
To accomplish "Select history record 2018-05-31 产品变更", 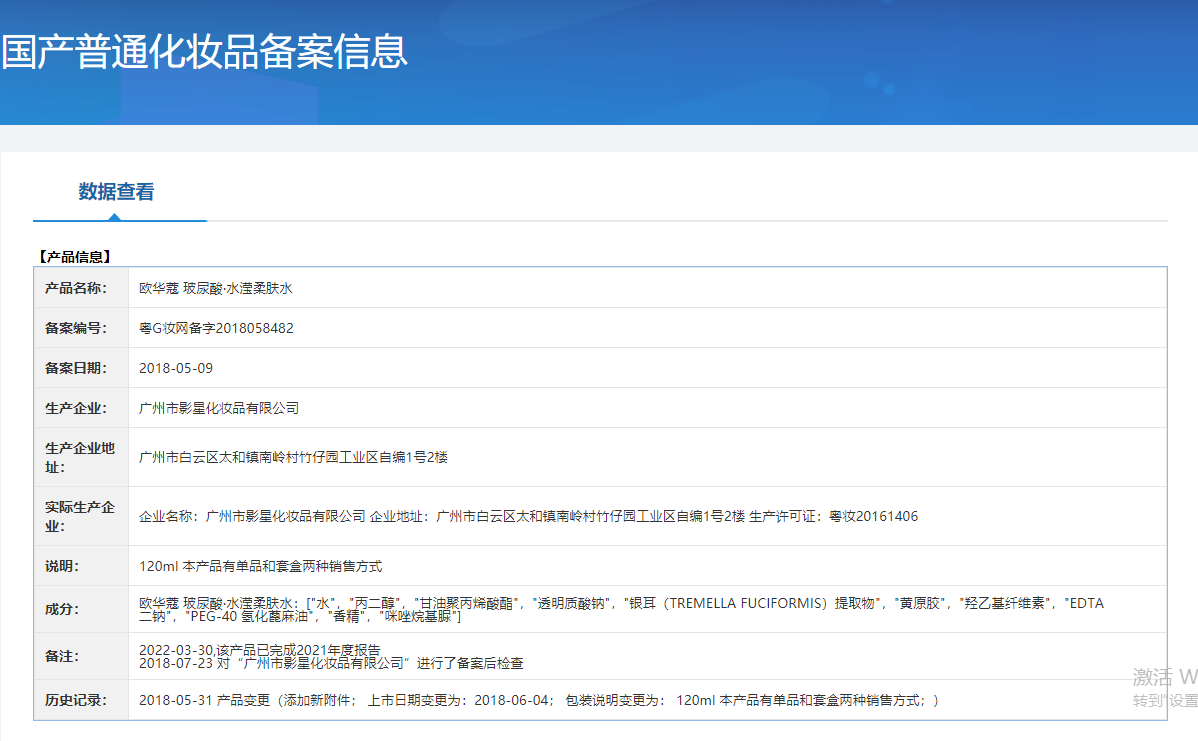I will pos(539,701).
